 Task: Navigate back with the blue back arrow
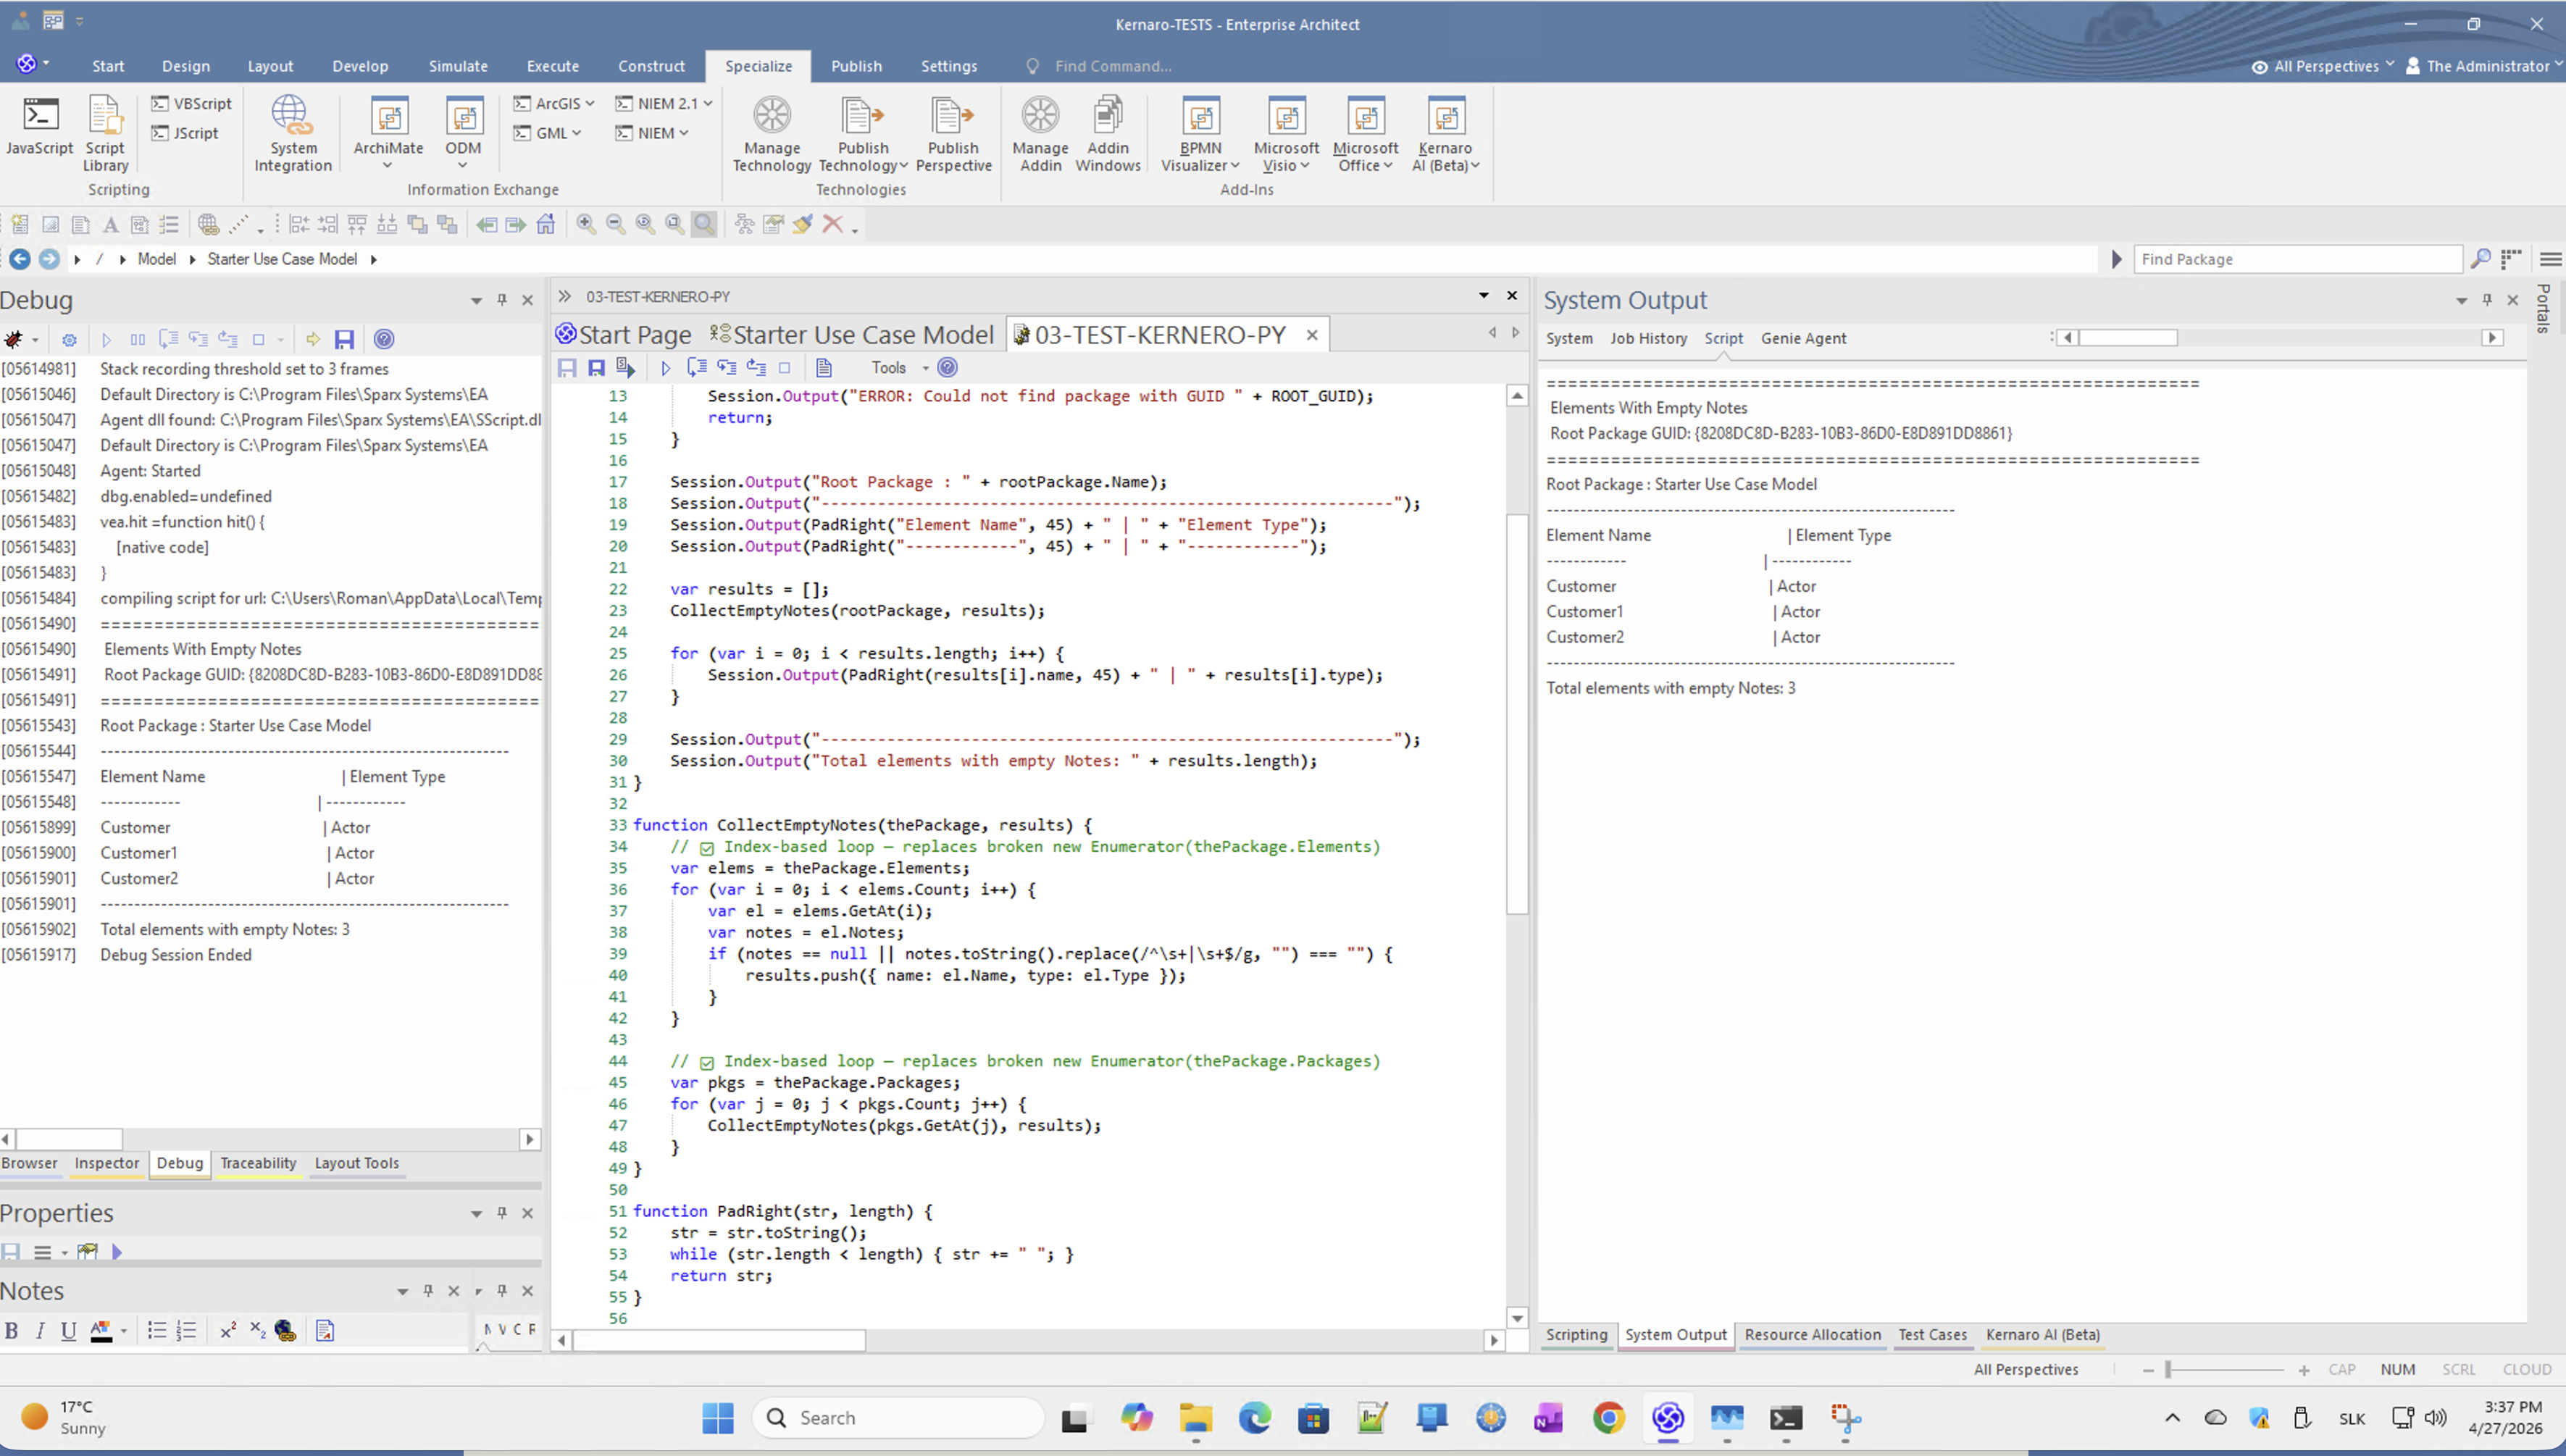click(19, 259)
